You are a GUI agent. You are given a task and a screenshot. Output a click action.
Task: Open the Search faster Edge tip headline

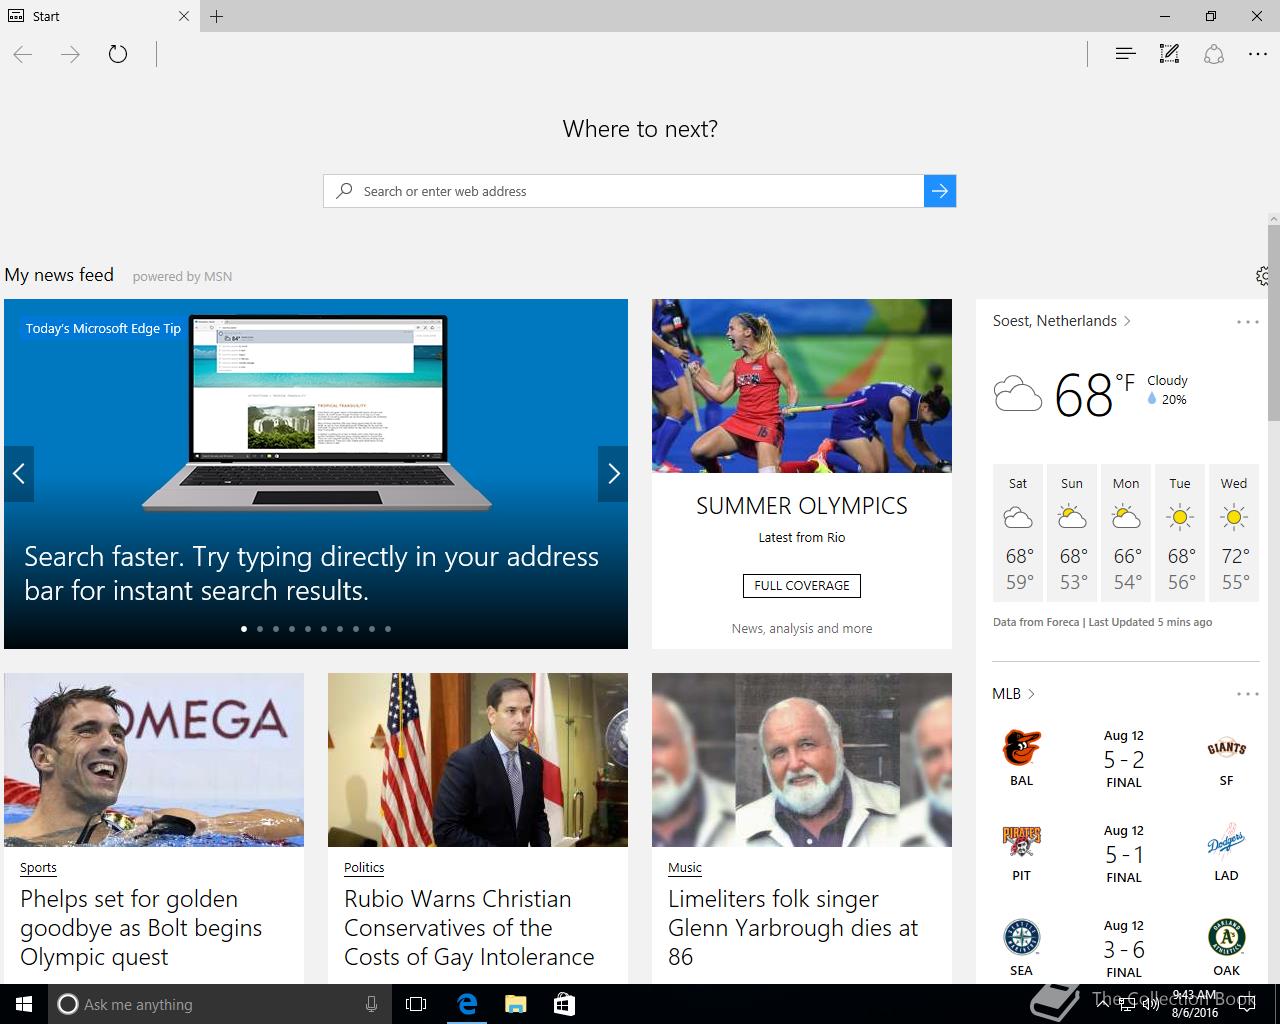[311, 573]
